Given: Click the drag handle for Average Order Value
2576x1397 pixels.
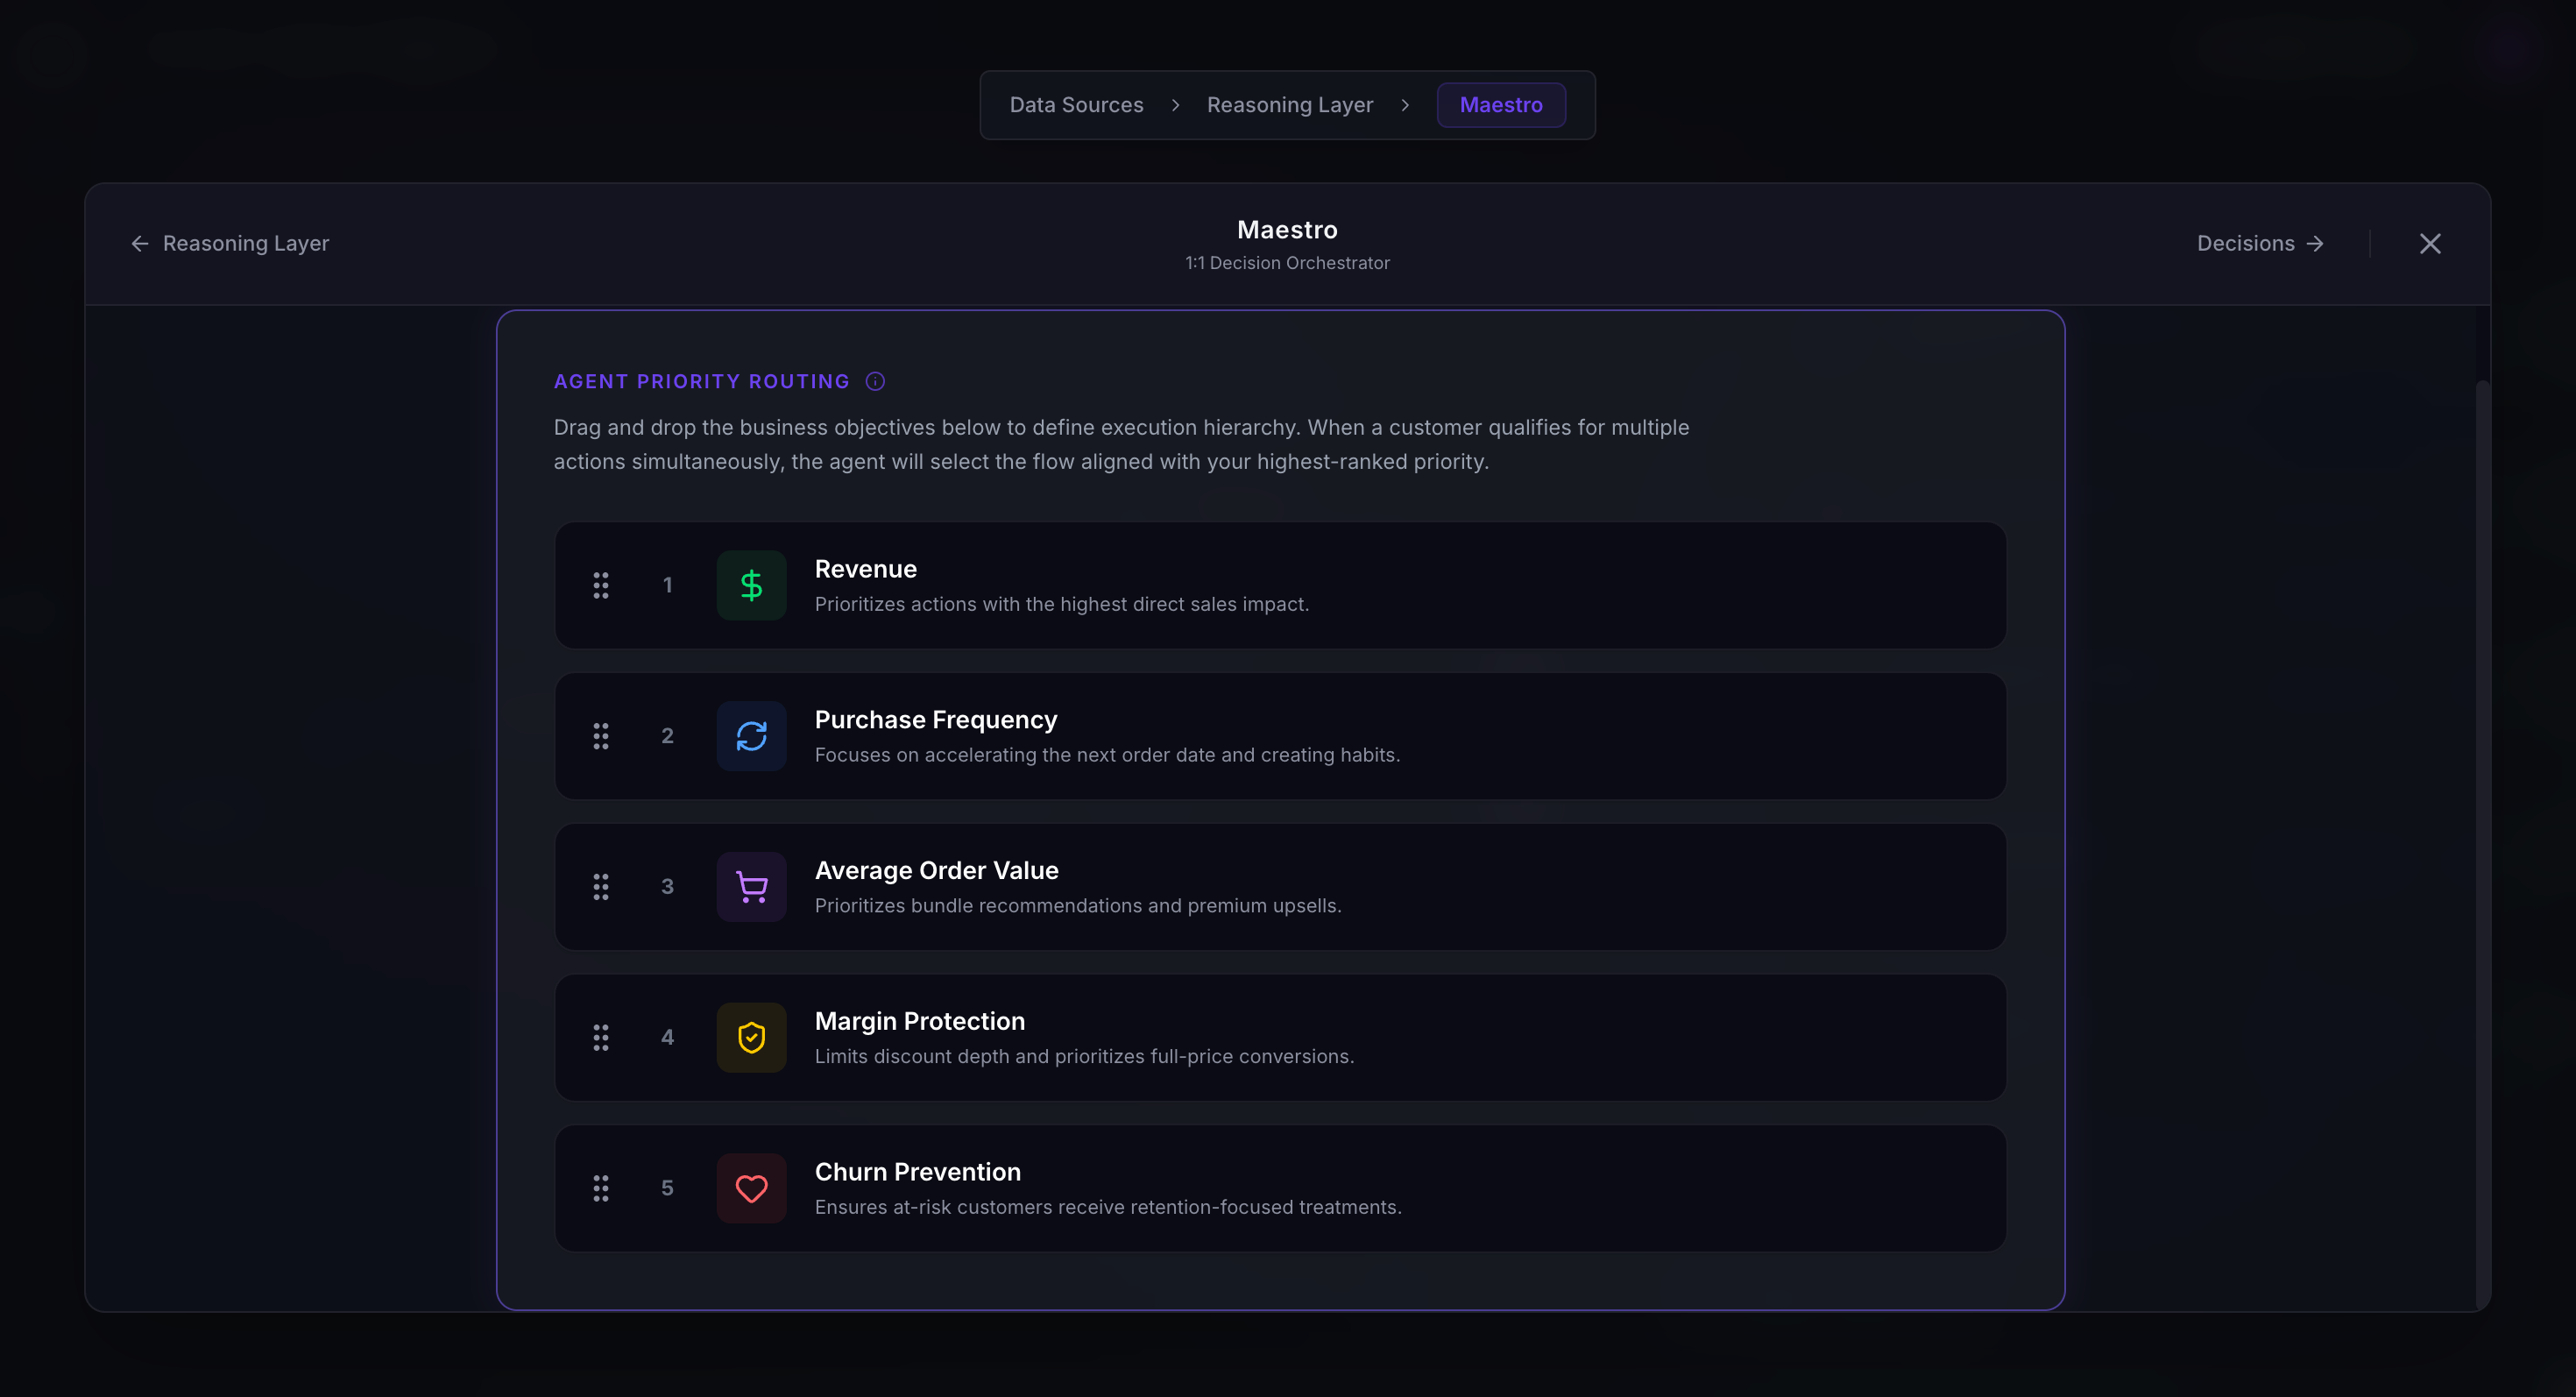Looking at the screenshot, I should point(601,887).
